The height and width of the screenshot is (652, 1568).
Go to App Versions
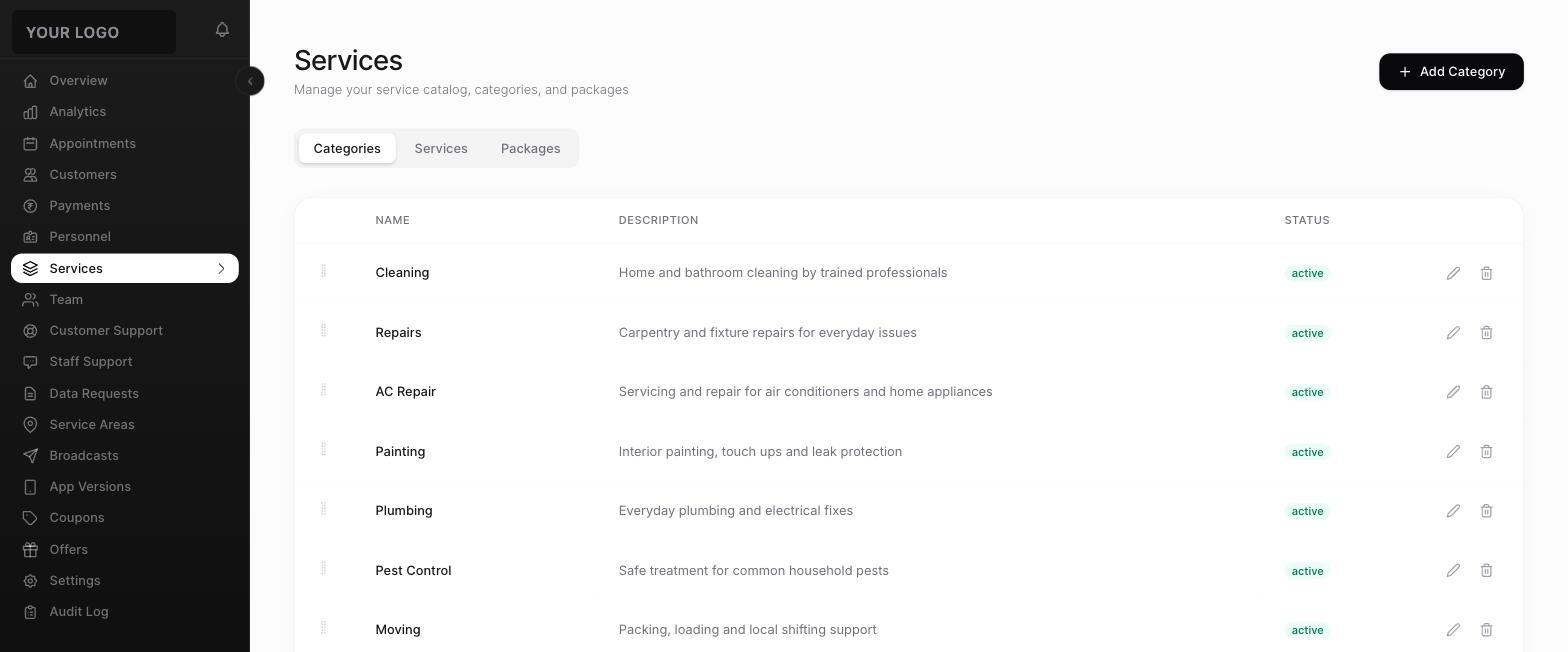pyautogui.click(x=125, y=486)
